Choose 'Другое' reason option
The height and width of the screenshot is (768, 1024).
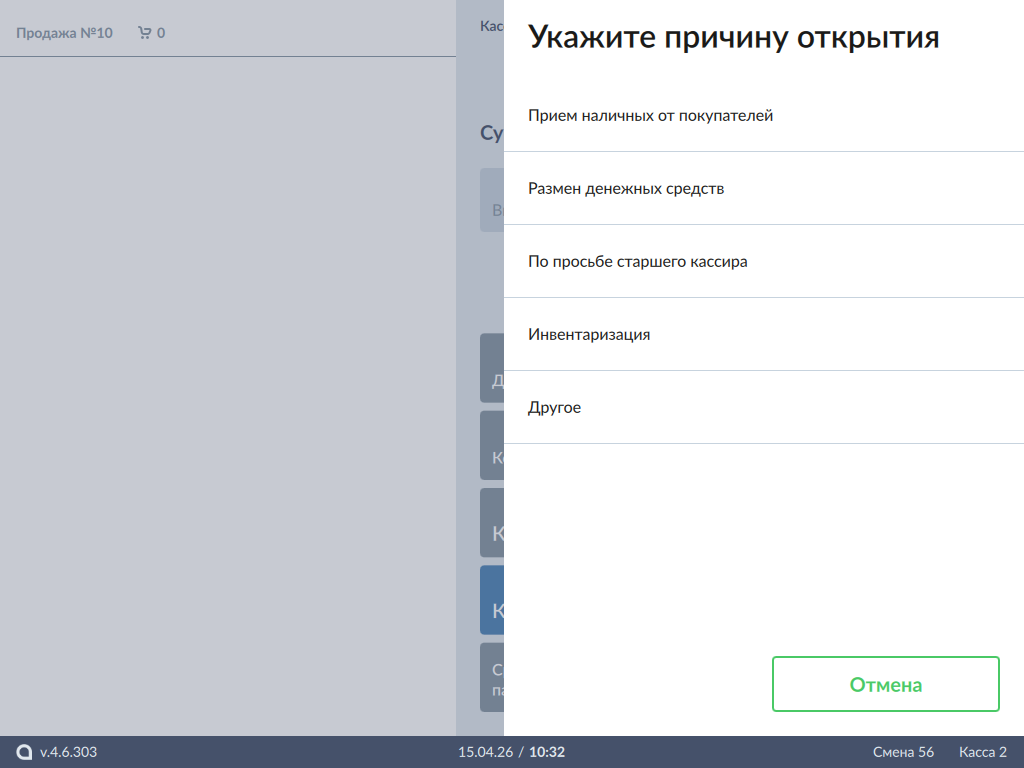[554, 408]
